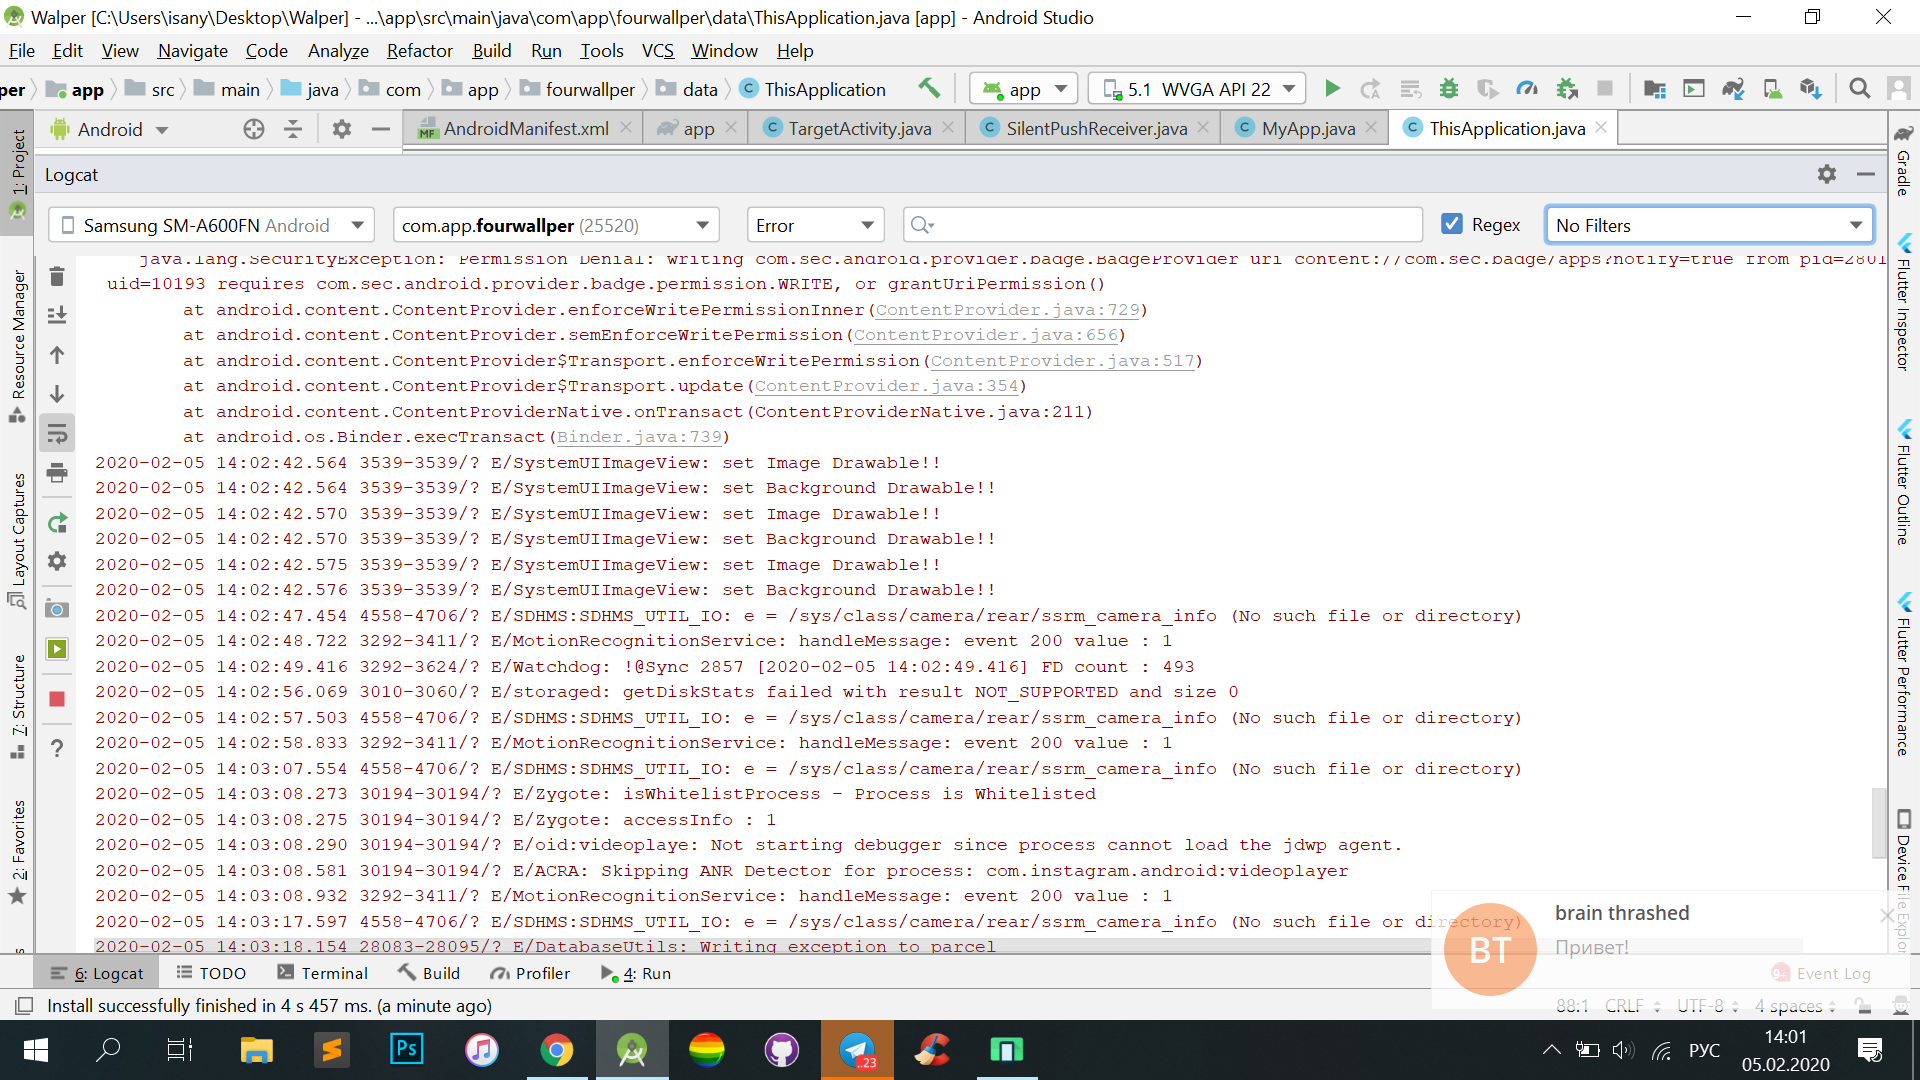Click Windows Start button
Image resolution: width=1920 pixels, height=1080 pixels.
36,1050
